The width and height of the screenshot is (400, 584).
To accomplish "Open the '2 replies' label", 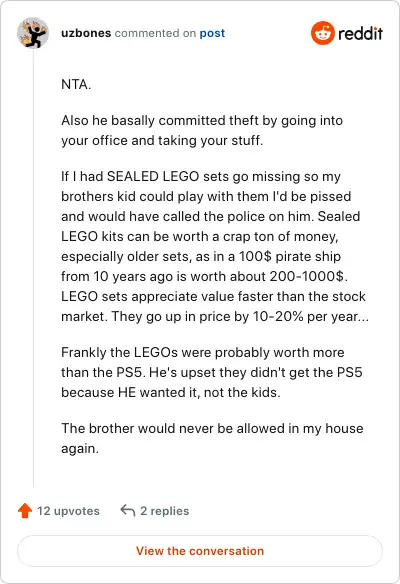I will [x=165, y=511].
